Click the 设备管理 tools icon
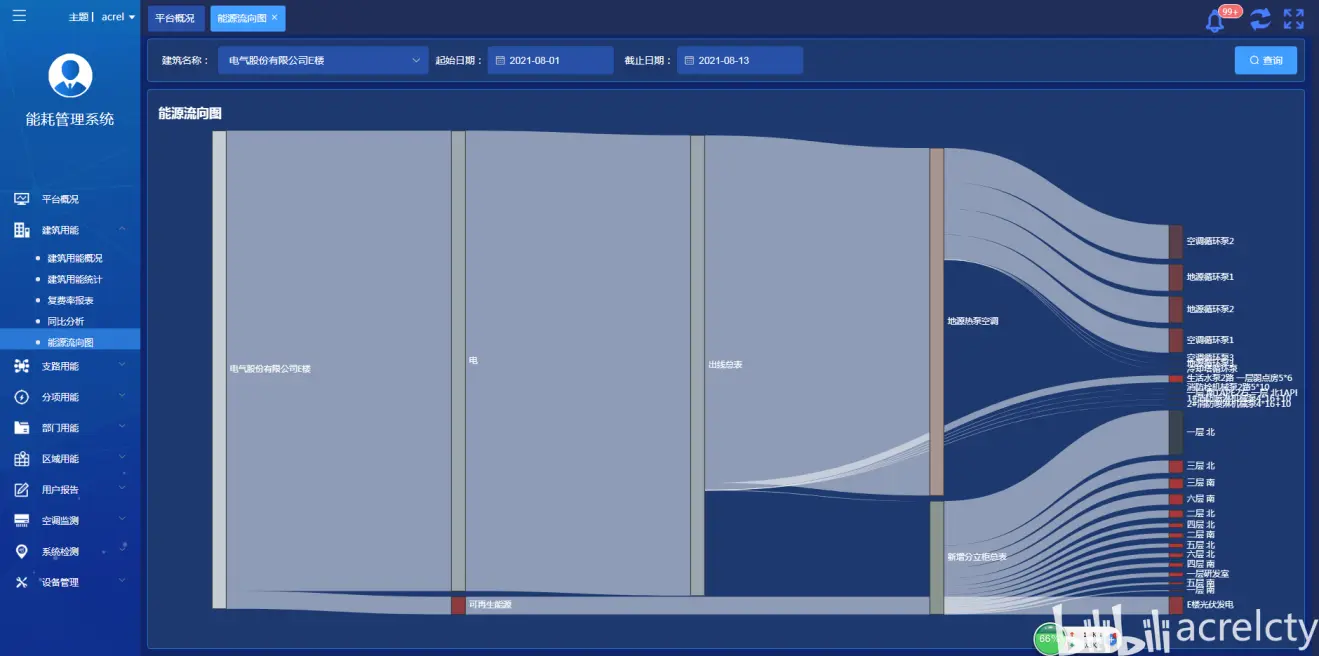 pos(21,582)
